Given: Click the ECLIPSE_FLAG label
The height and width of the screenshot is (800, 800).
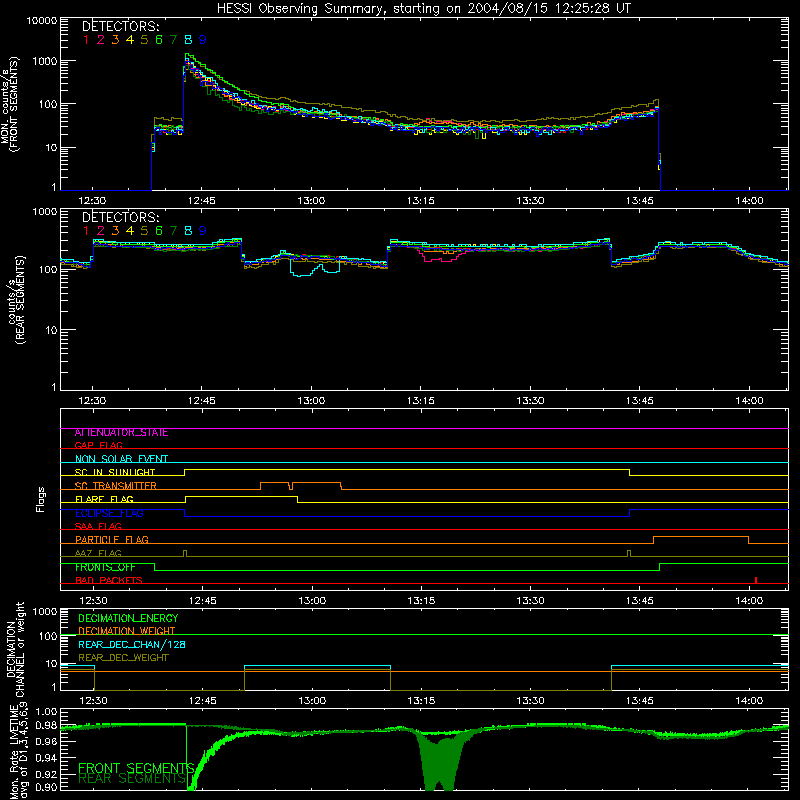Looking at the screenshot, I should tap(109, 513).
